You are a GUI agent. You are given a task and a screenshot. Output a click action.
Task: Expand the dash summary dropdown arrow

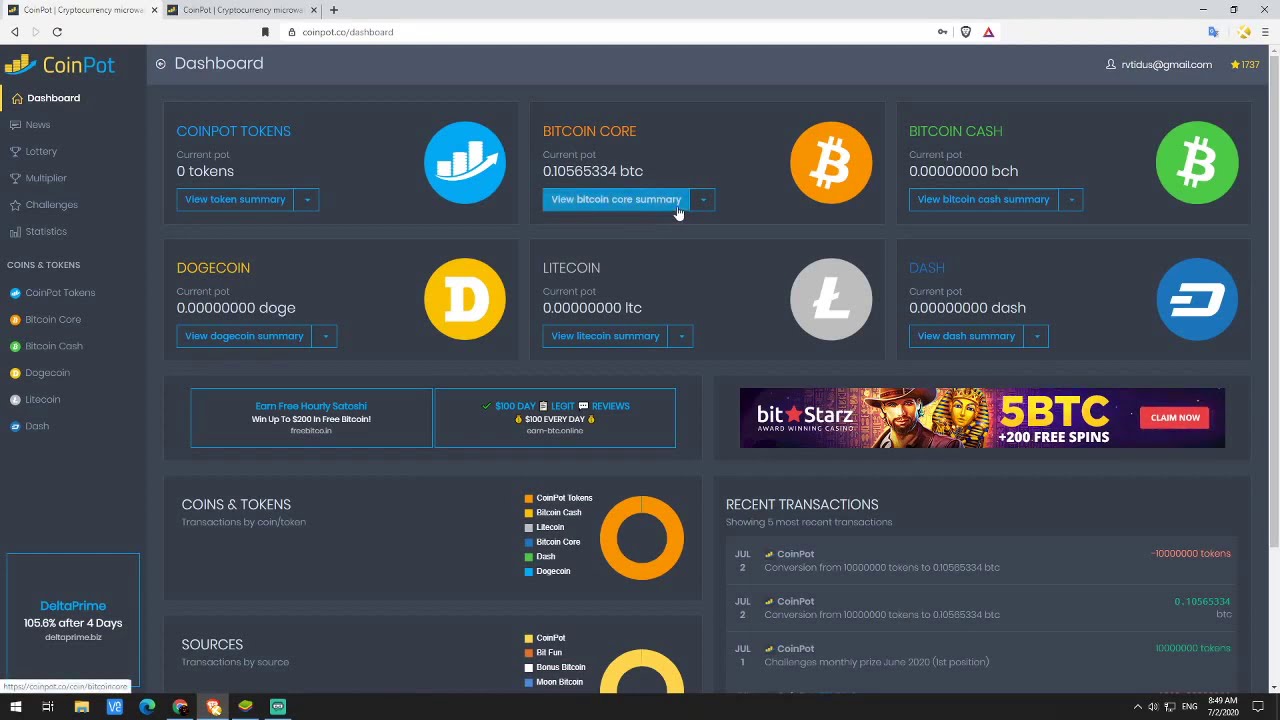coord(1036,336)
